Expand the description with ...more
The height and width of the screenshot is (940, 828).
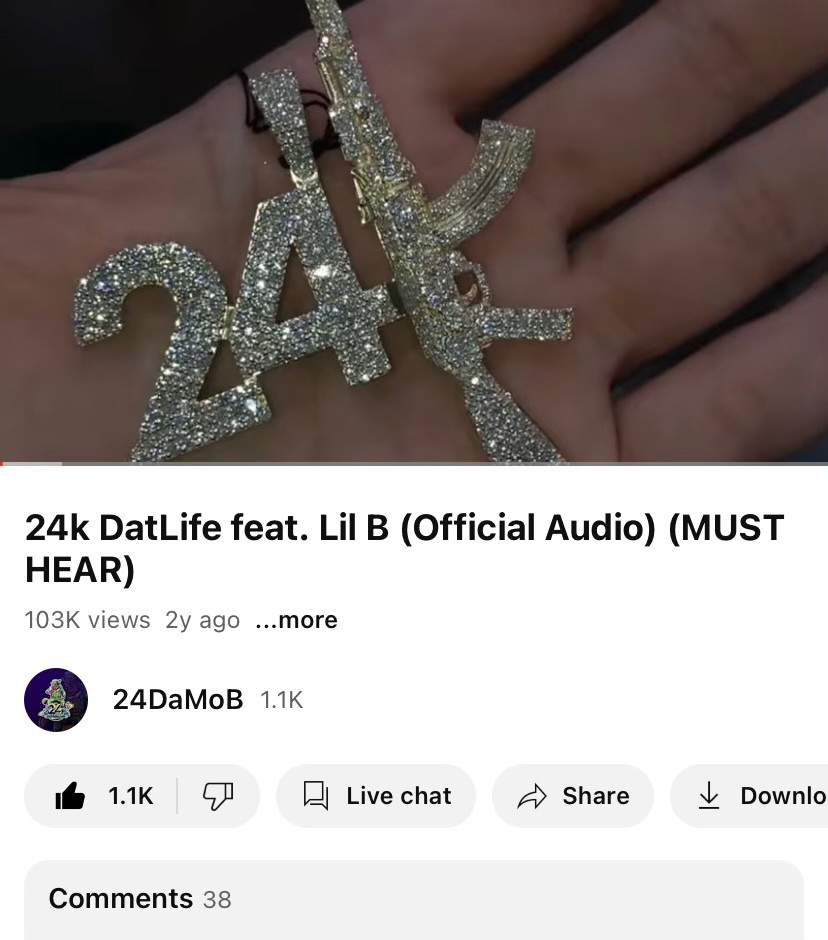[296, 620]
